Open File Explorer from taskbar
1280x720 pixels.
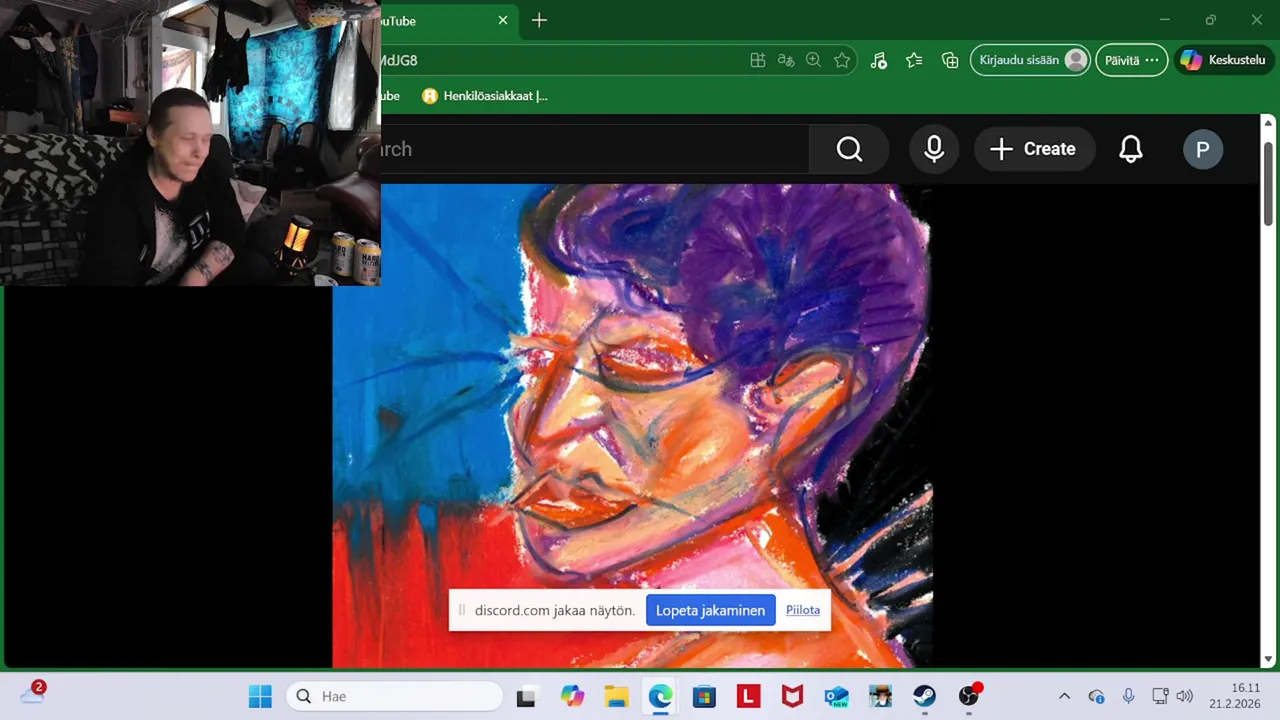[x=616, y=696]
